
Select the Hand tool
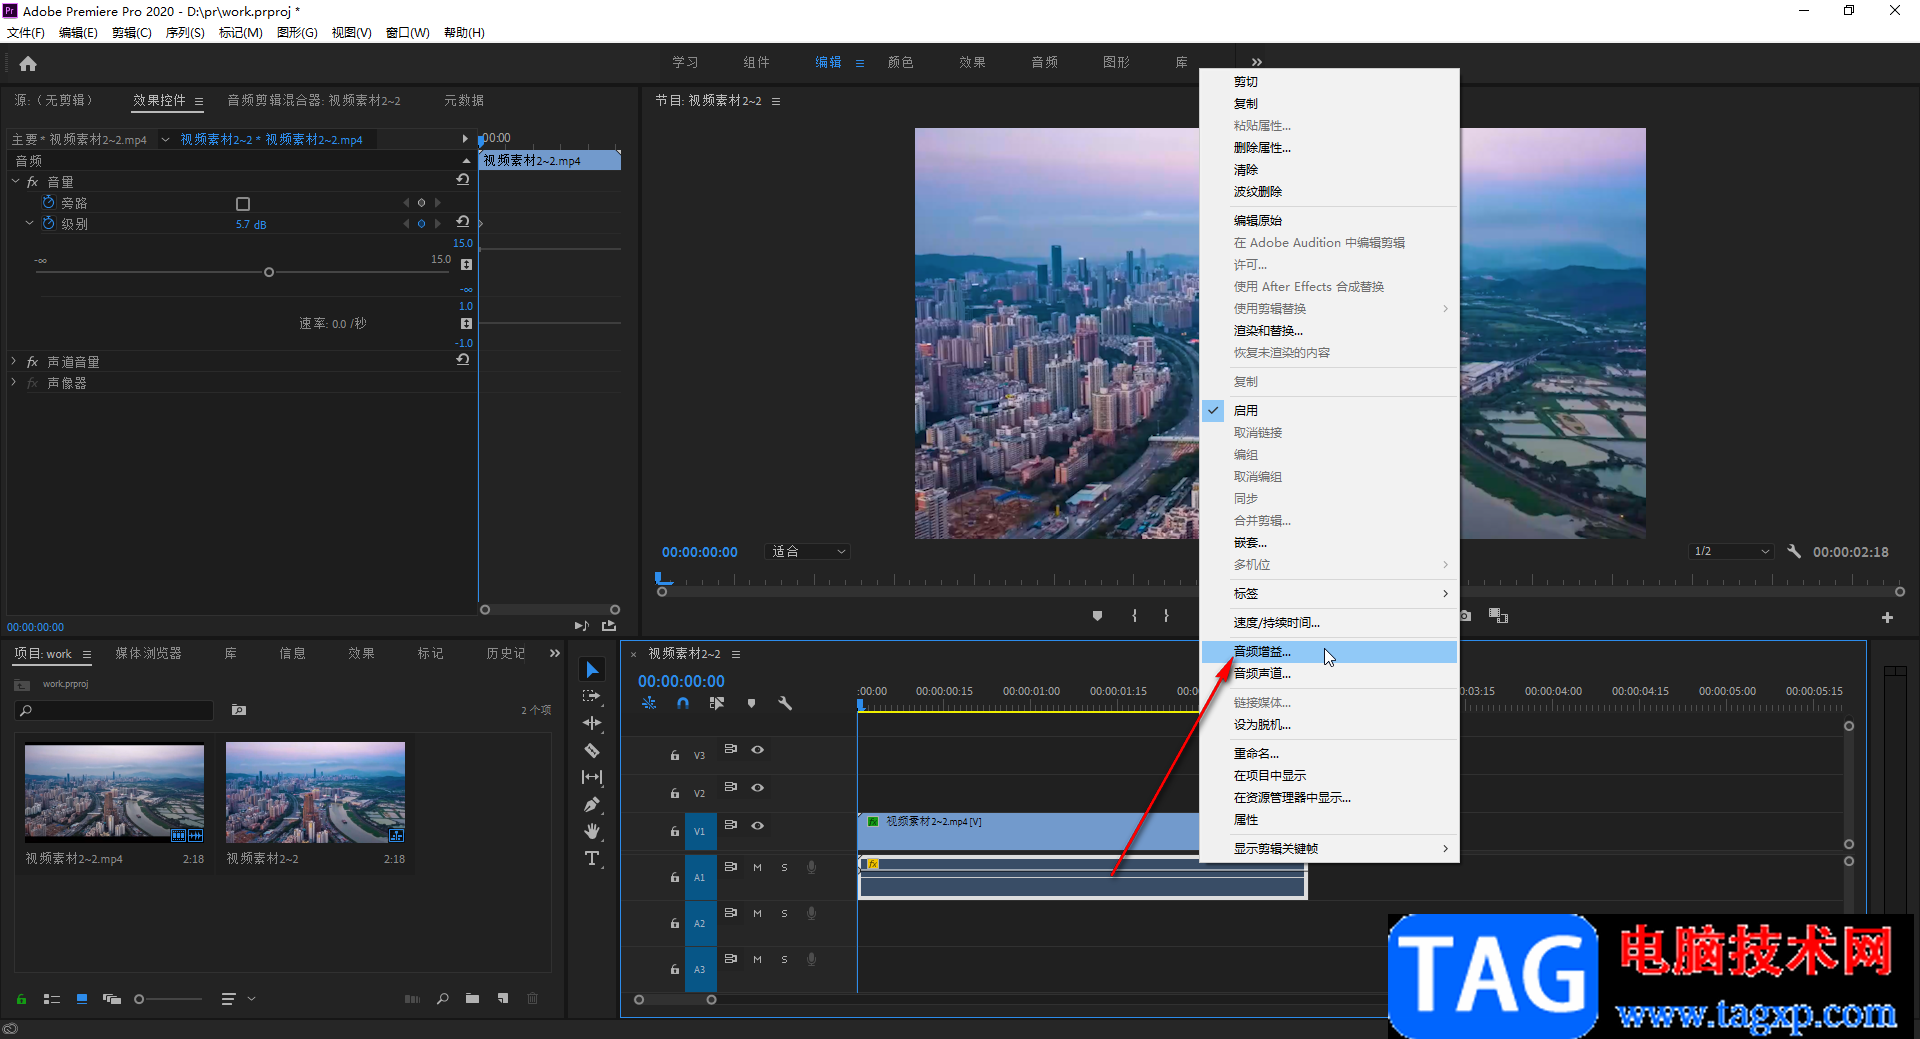click(x=592, y=831)
